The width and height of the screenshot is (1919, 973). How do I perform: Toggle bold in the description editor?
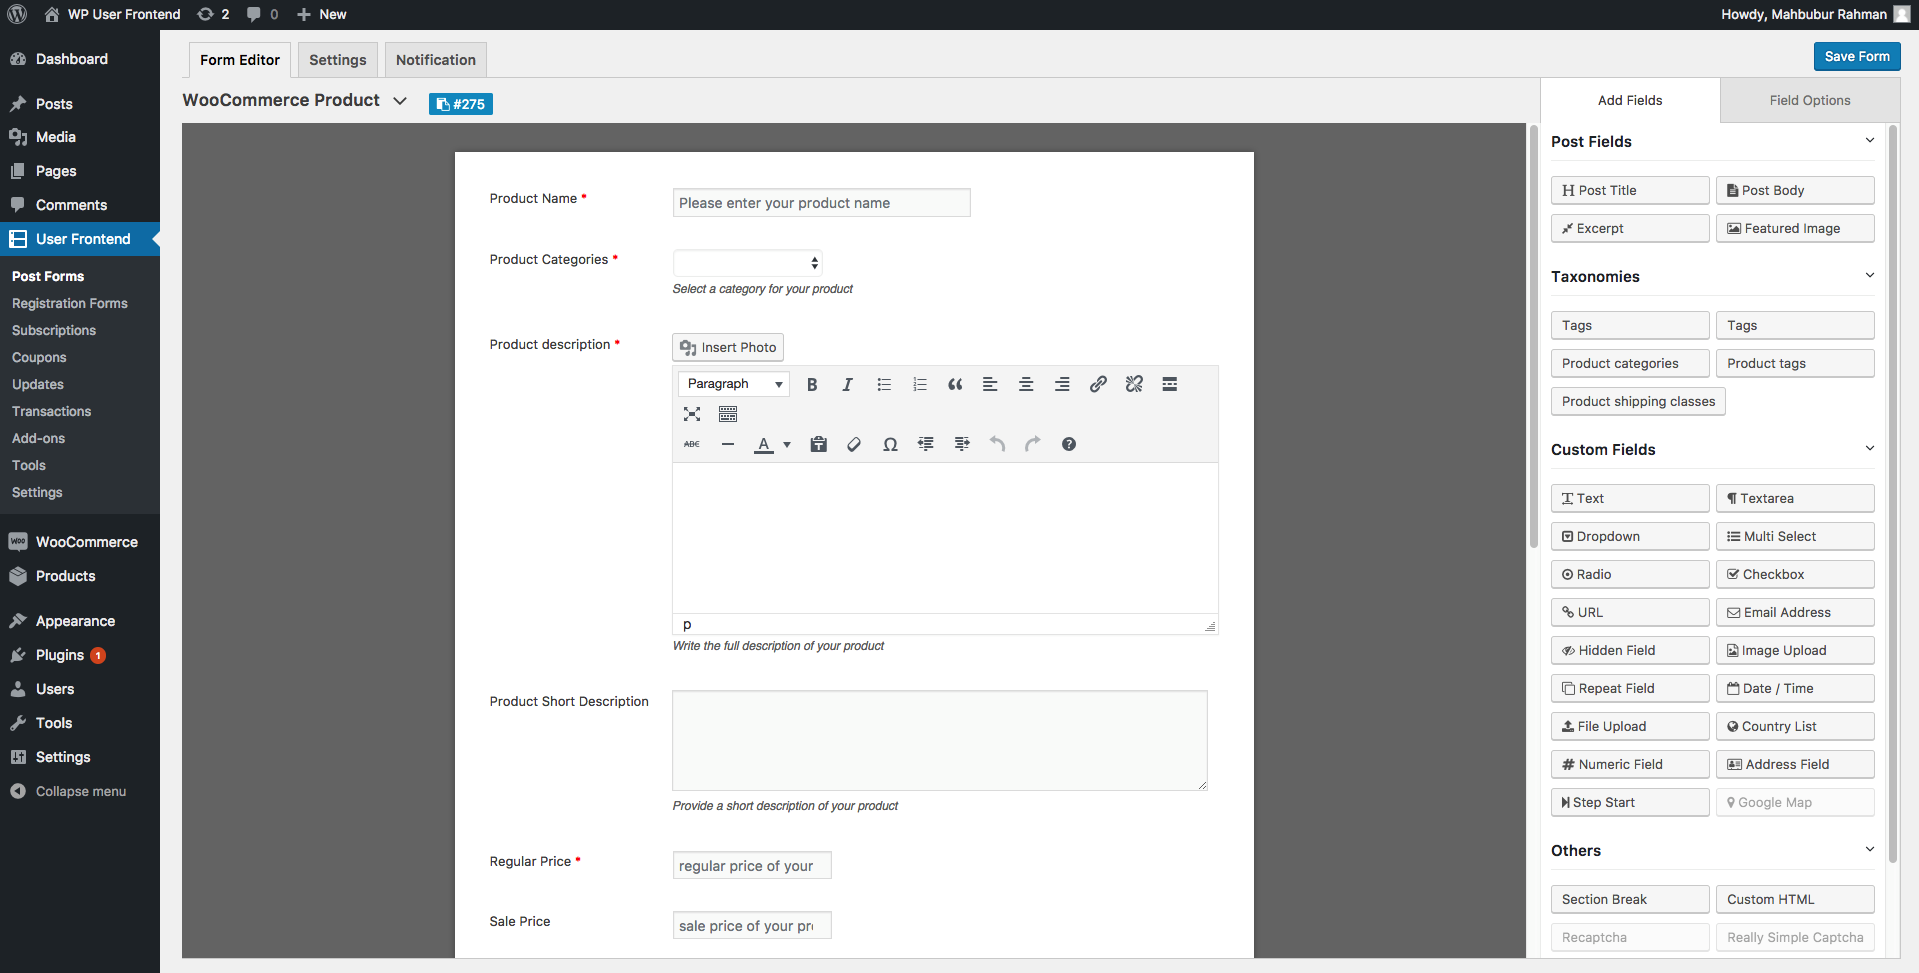tap(812, 384)
